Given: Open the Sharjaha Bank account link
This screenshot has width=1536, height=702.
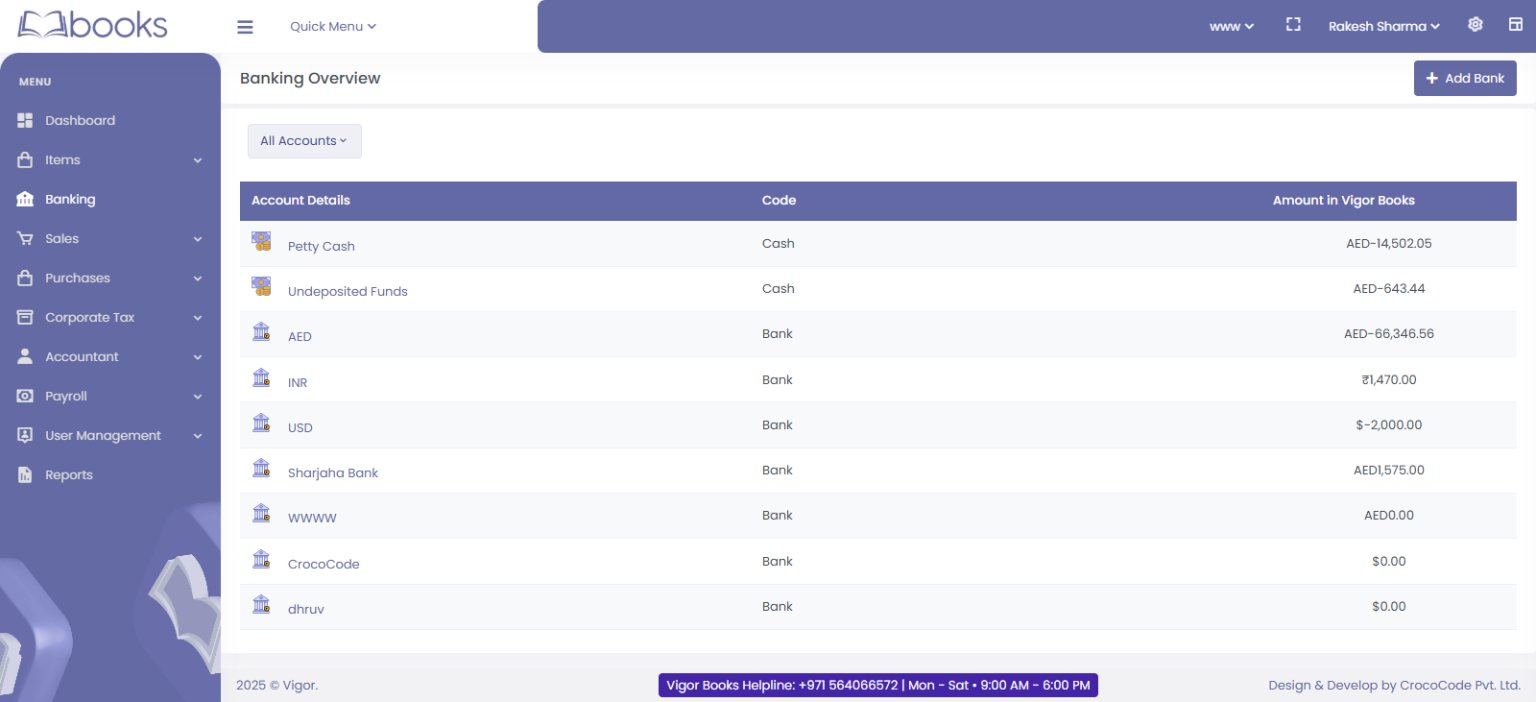Looking at the screenshot, I should (x=333, y=472).
